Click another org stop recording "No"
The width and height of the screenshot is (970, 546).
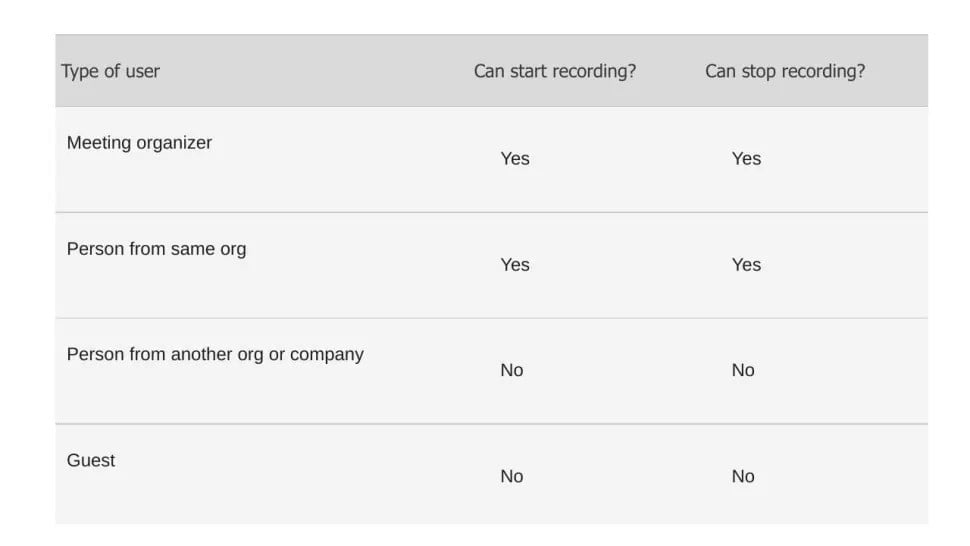[743, 370]
